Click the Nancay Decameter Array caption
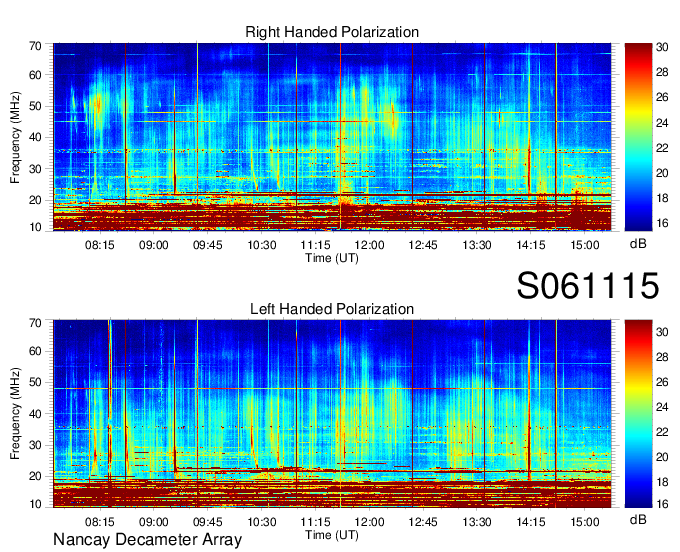The height and width of the screenshot is (552, 680). tap(147, 539)
